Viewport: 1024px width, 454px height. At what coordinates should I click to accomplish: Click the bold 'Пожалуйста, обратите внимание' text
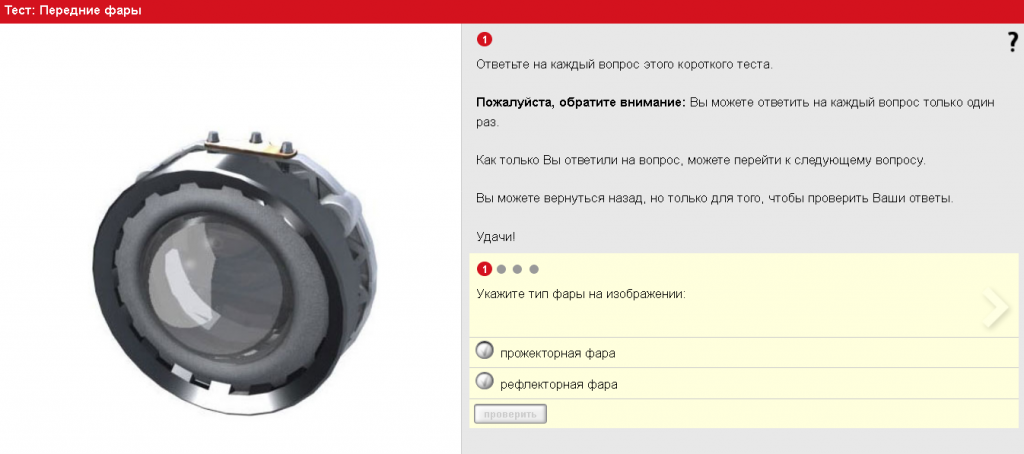click(580, 103)
